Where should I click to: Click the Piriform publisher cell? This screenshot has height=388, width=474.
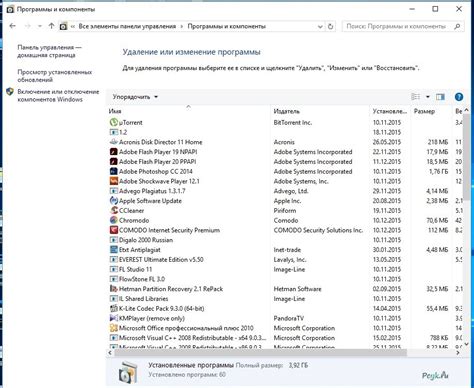click(285, 211)
